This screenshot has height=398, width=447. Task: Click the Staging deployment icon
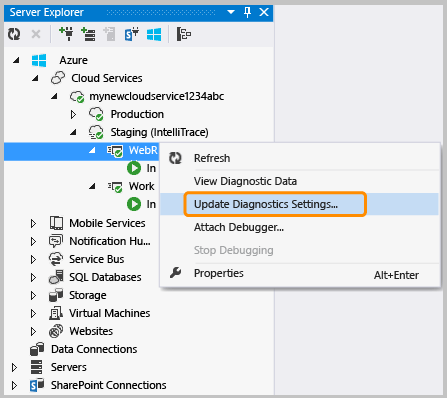[x=96, y=132]
